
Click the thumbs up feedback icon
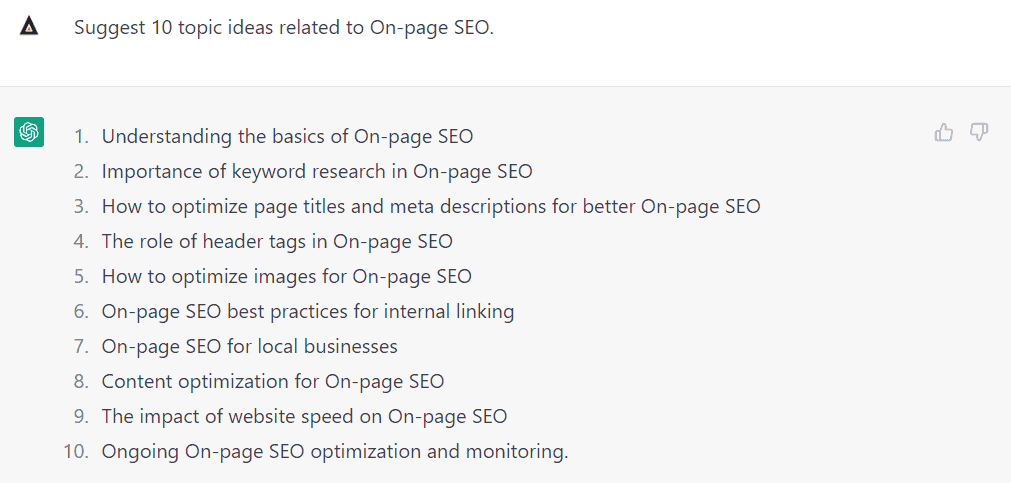click(x=943, y=133)
